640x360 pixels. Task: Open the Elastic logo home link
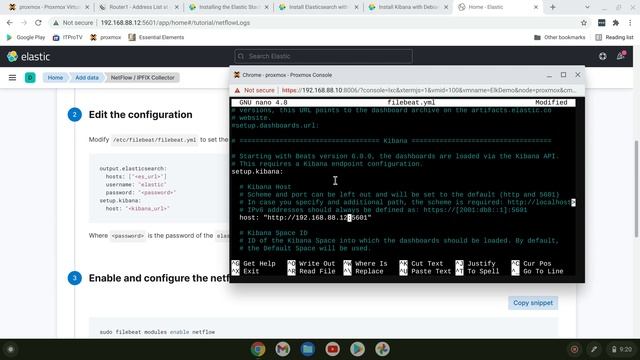coord(29,56)
